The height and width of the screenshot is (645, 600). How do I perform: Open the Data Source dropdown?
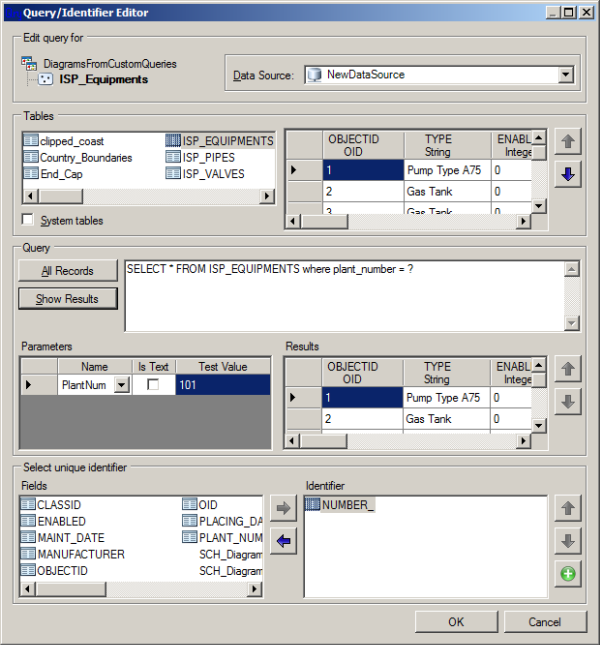coord(566,75)
